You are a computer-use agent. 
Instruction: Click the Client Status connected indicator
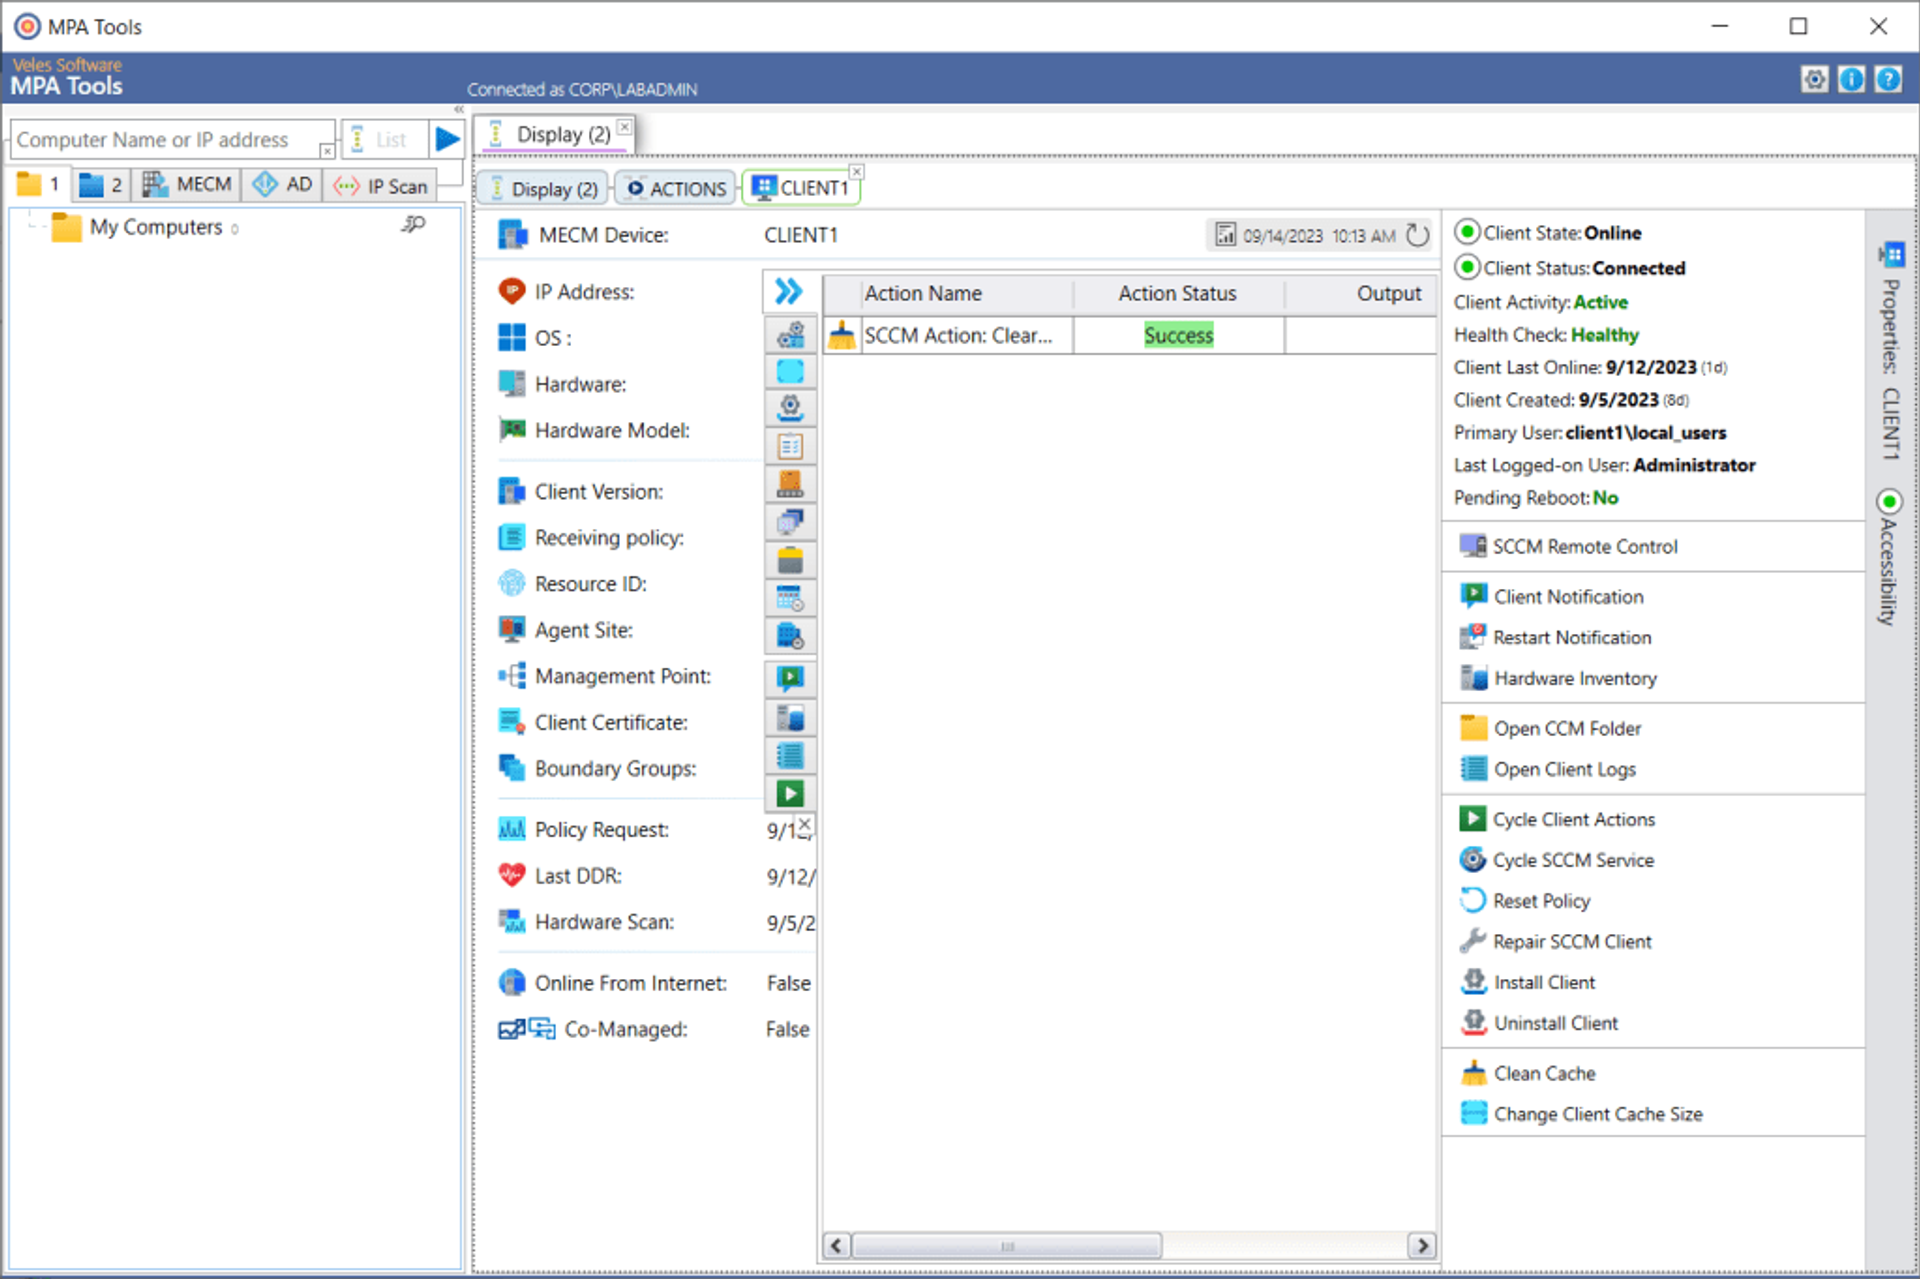(x=1467, y=267)
